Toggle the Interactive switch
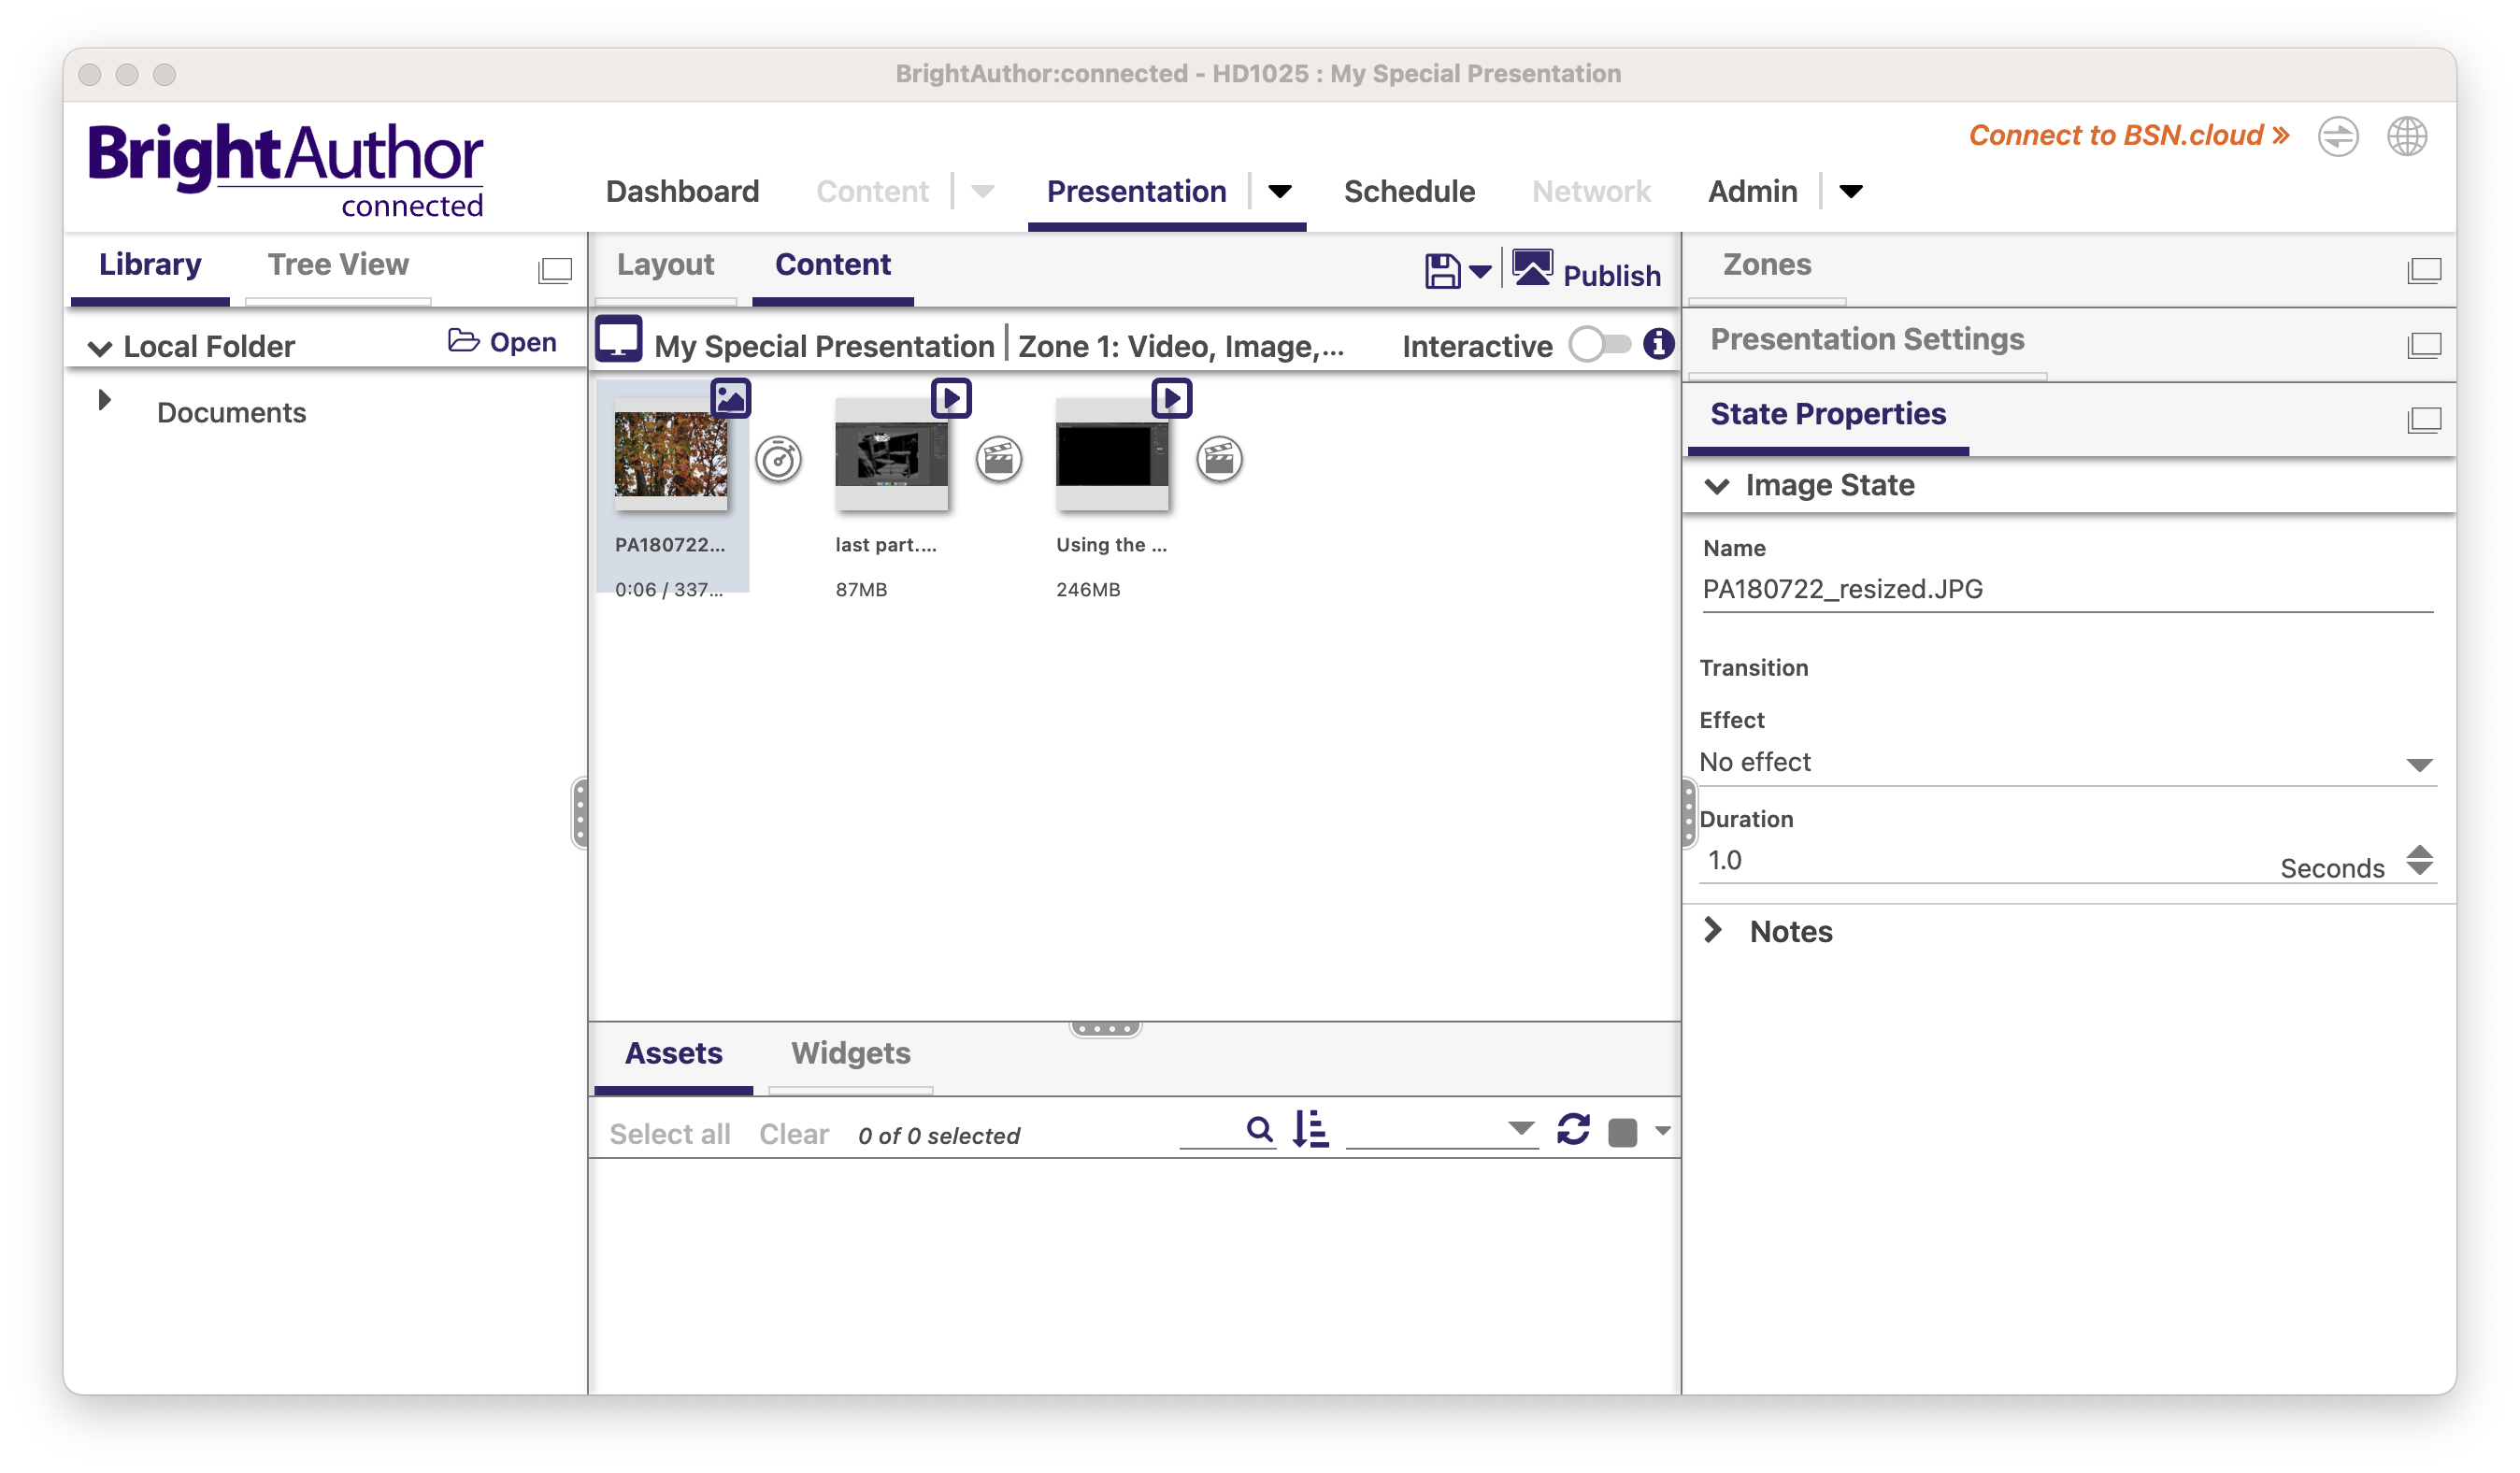Image resolution: width=2520 pixels, height=1473 pixels. (1599, 345)
